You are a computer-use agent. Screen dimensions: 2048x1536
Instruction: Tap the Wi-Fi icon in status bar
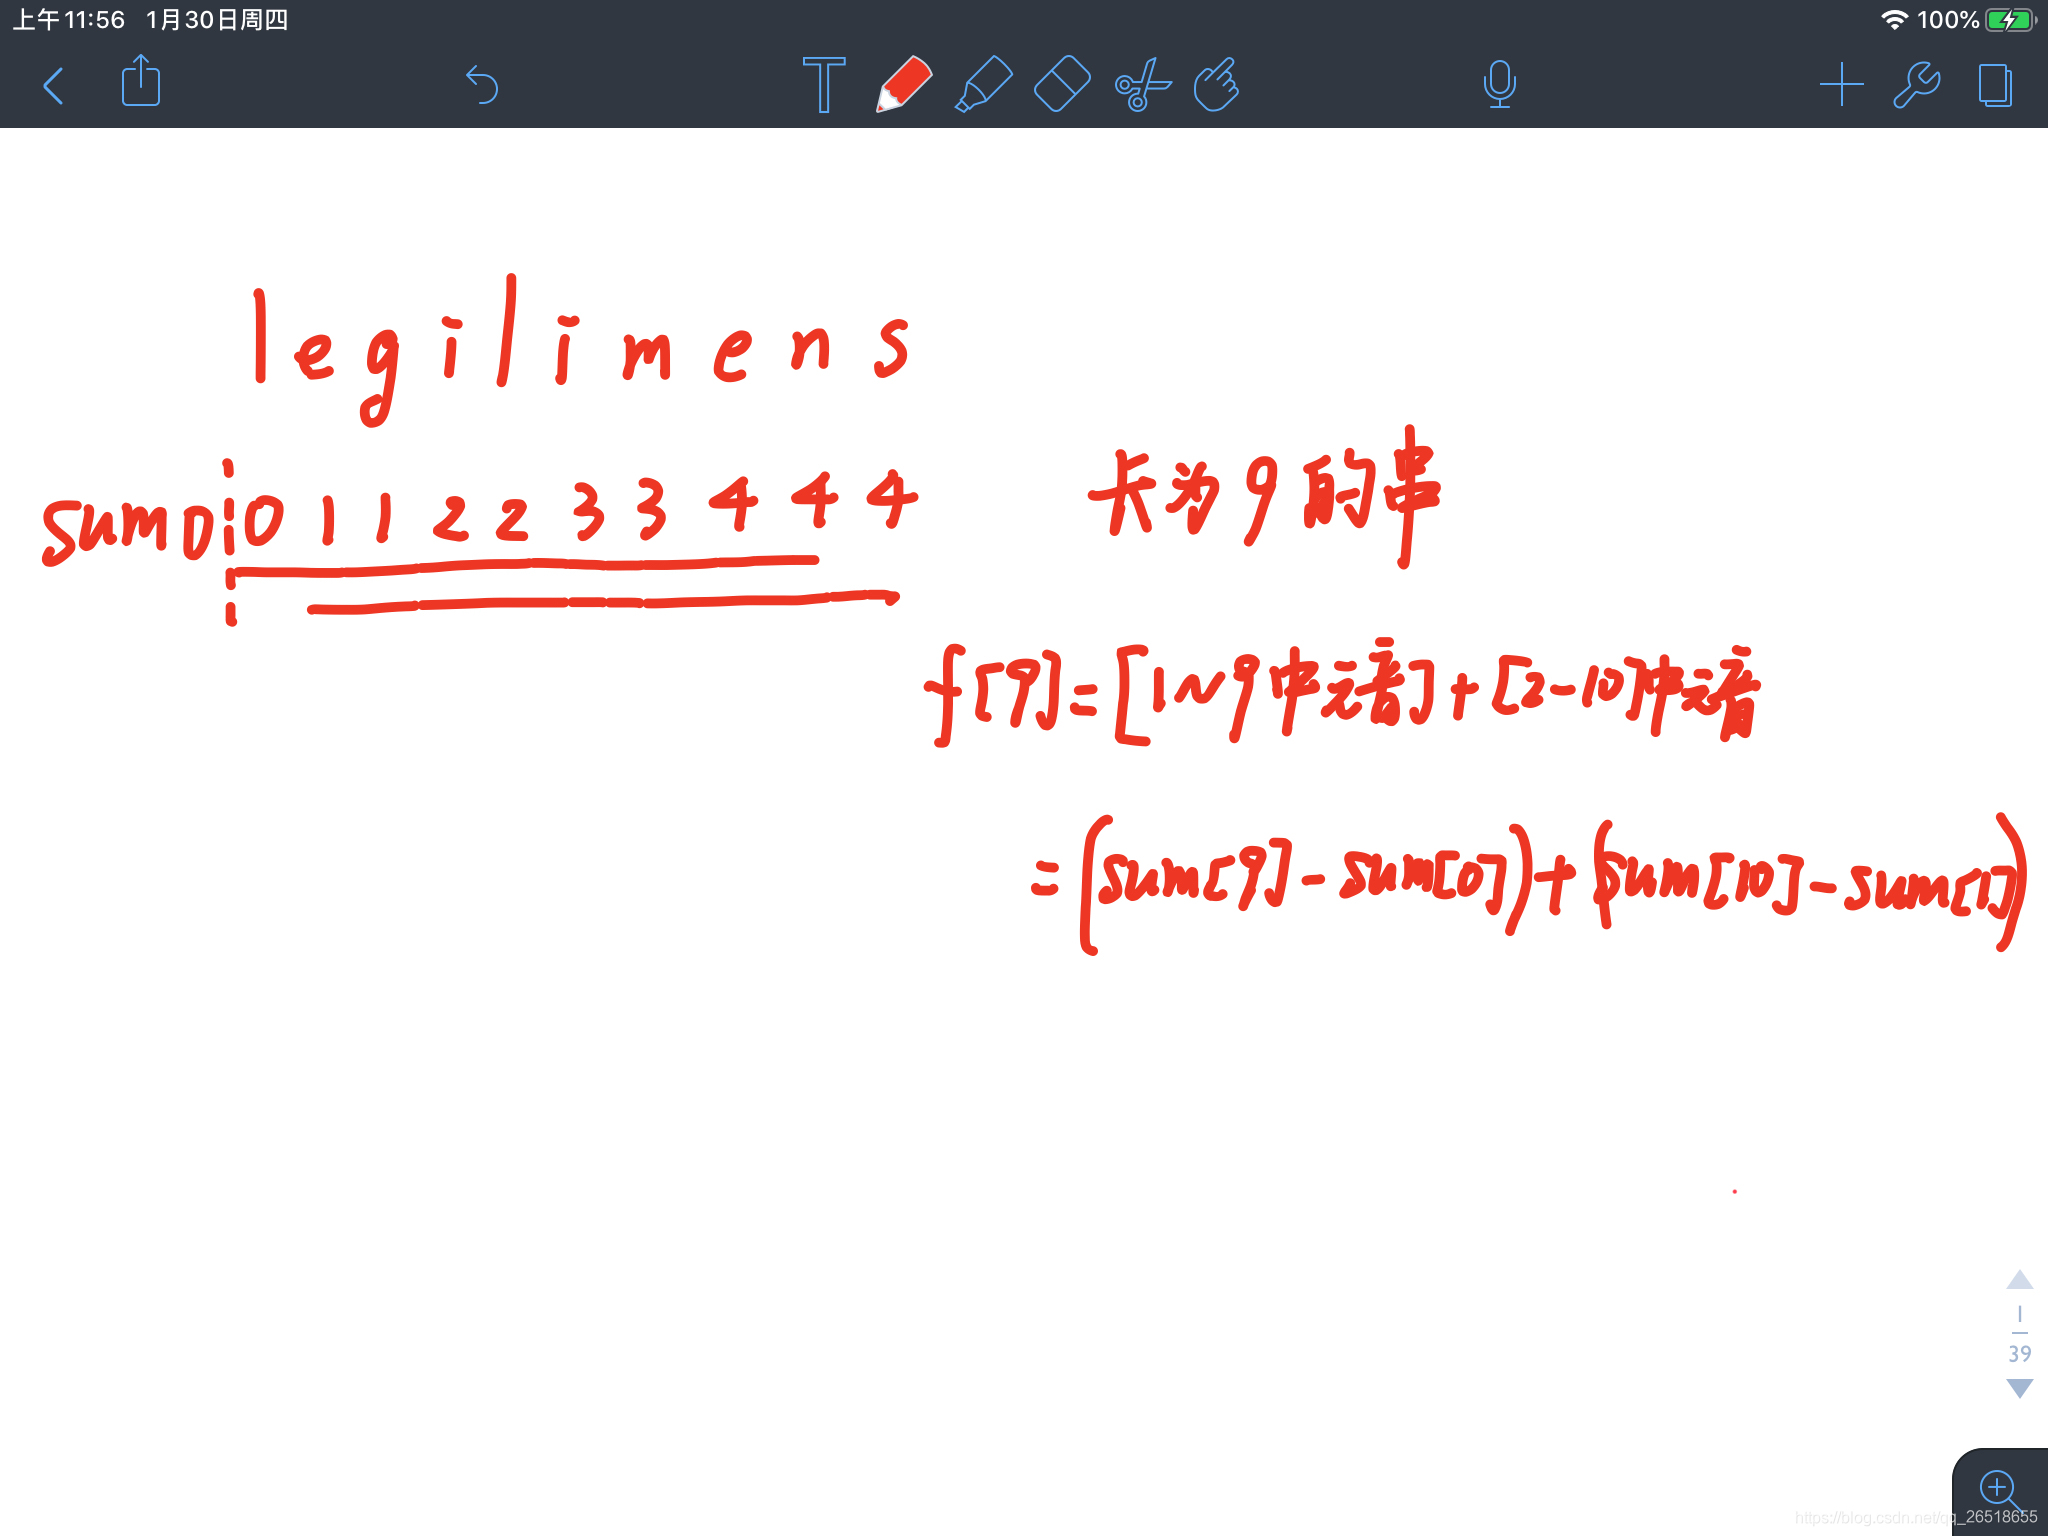(x=1894, y=20)
